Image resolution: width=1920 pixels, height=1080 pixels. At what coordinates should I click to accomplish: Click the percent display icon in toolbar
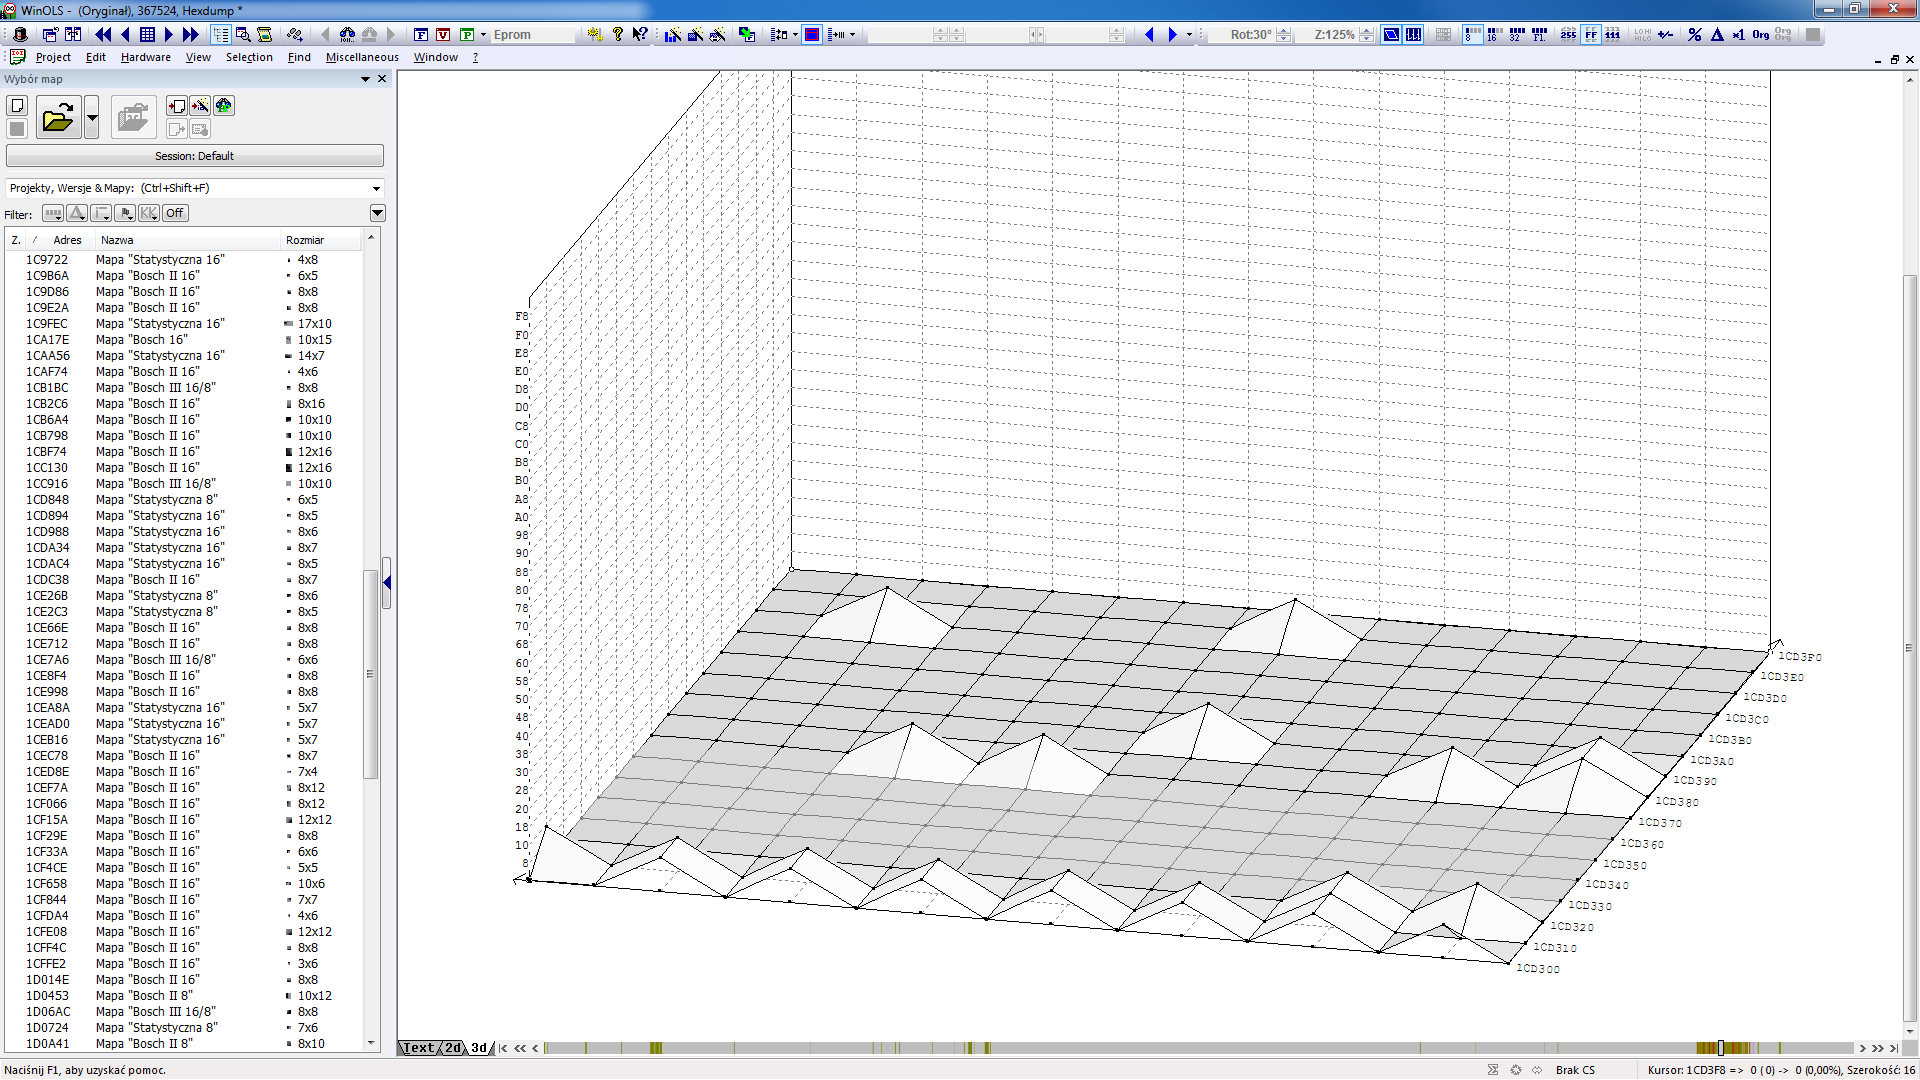(1694, 35)
